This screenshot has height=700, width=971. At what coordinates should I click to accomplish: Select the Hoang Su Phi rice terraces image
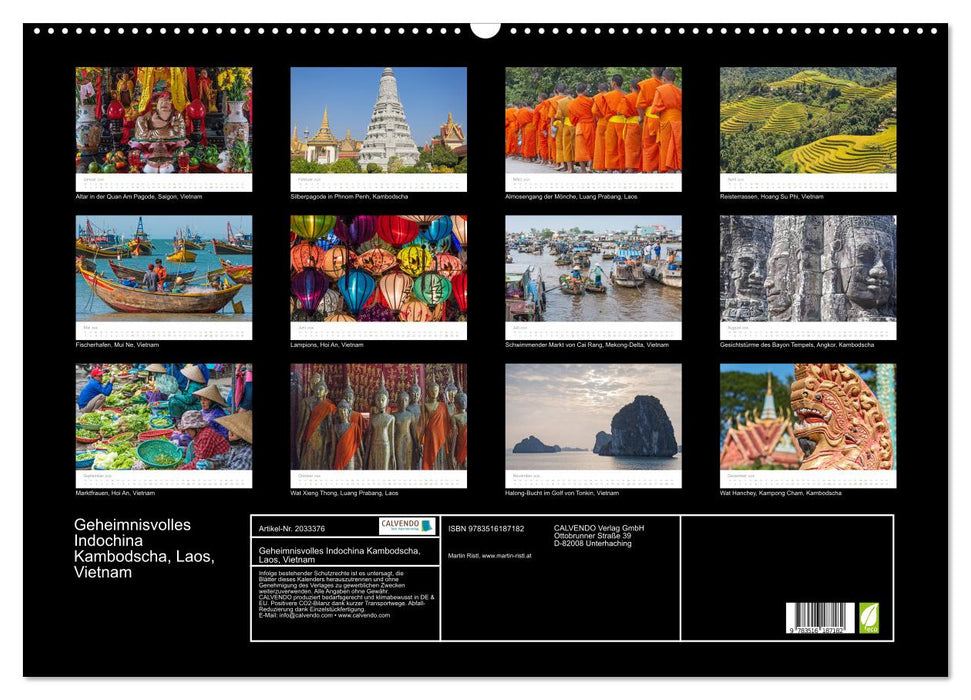click(808, 120)
